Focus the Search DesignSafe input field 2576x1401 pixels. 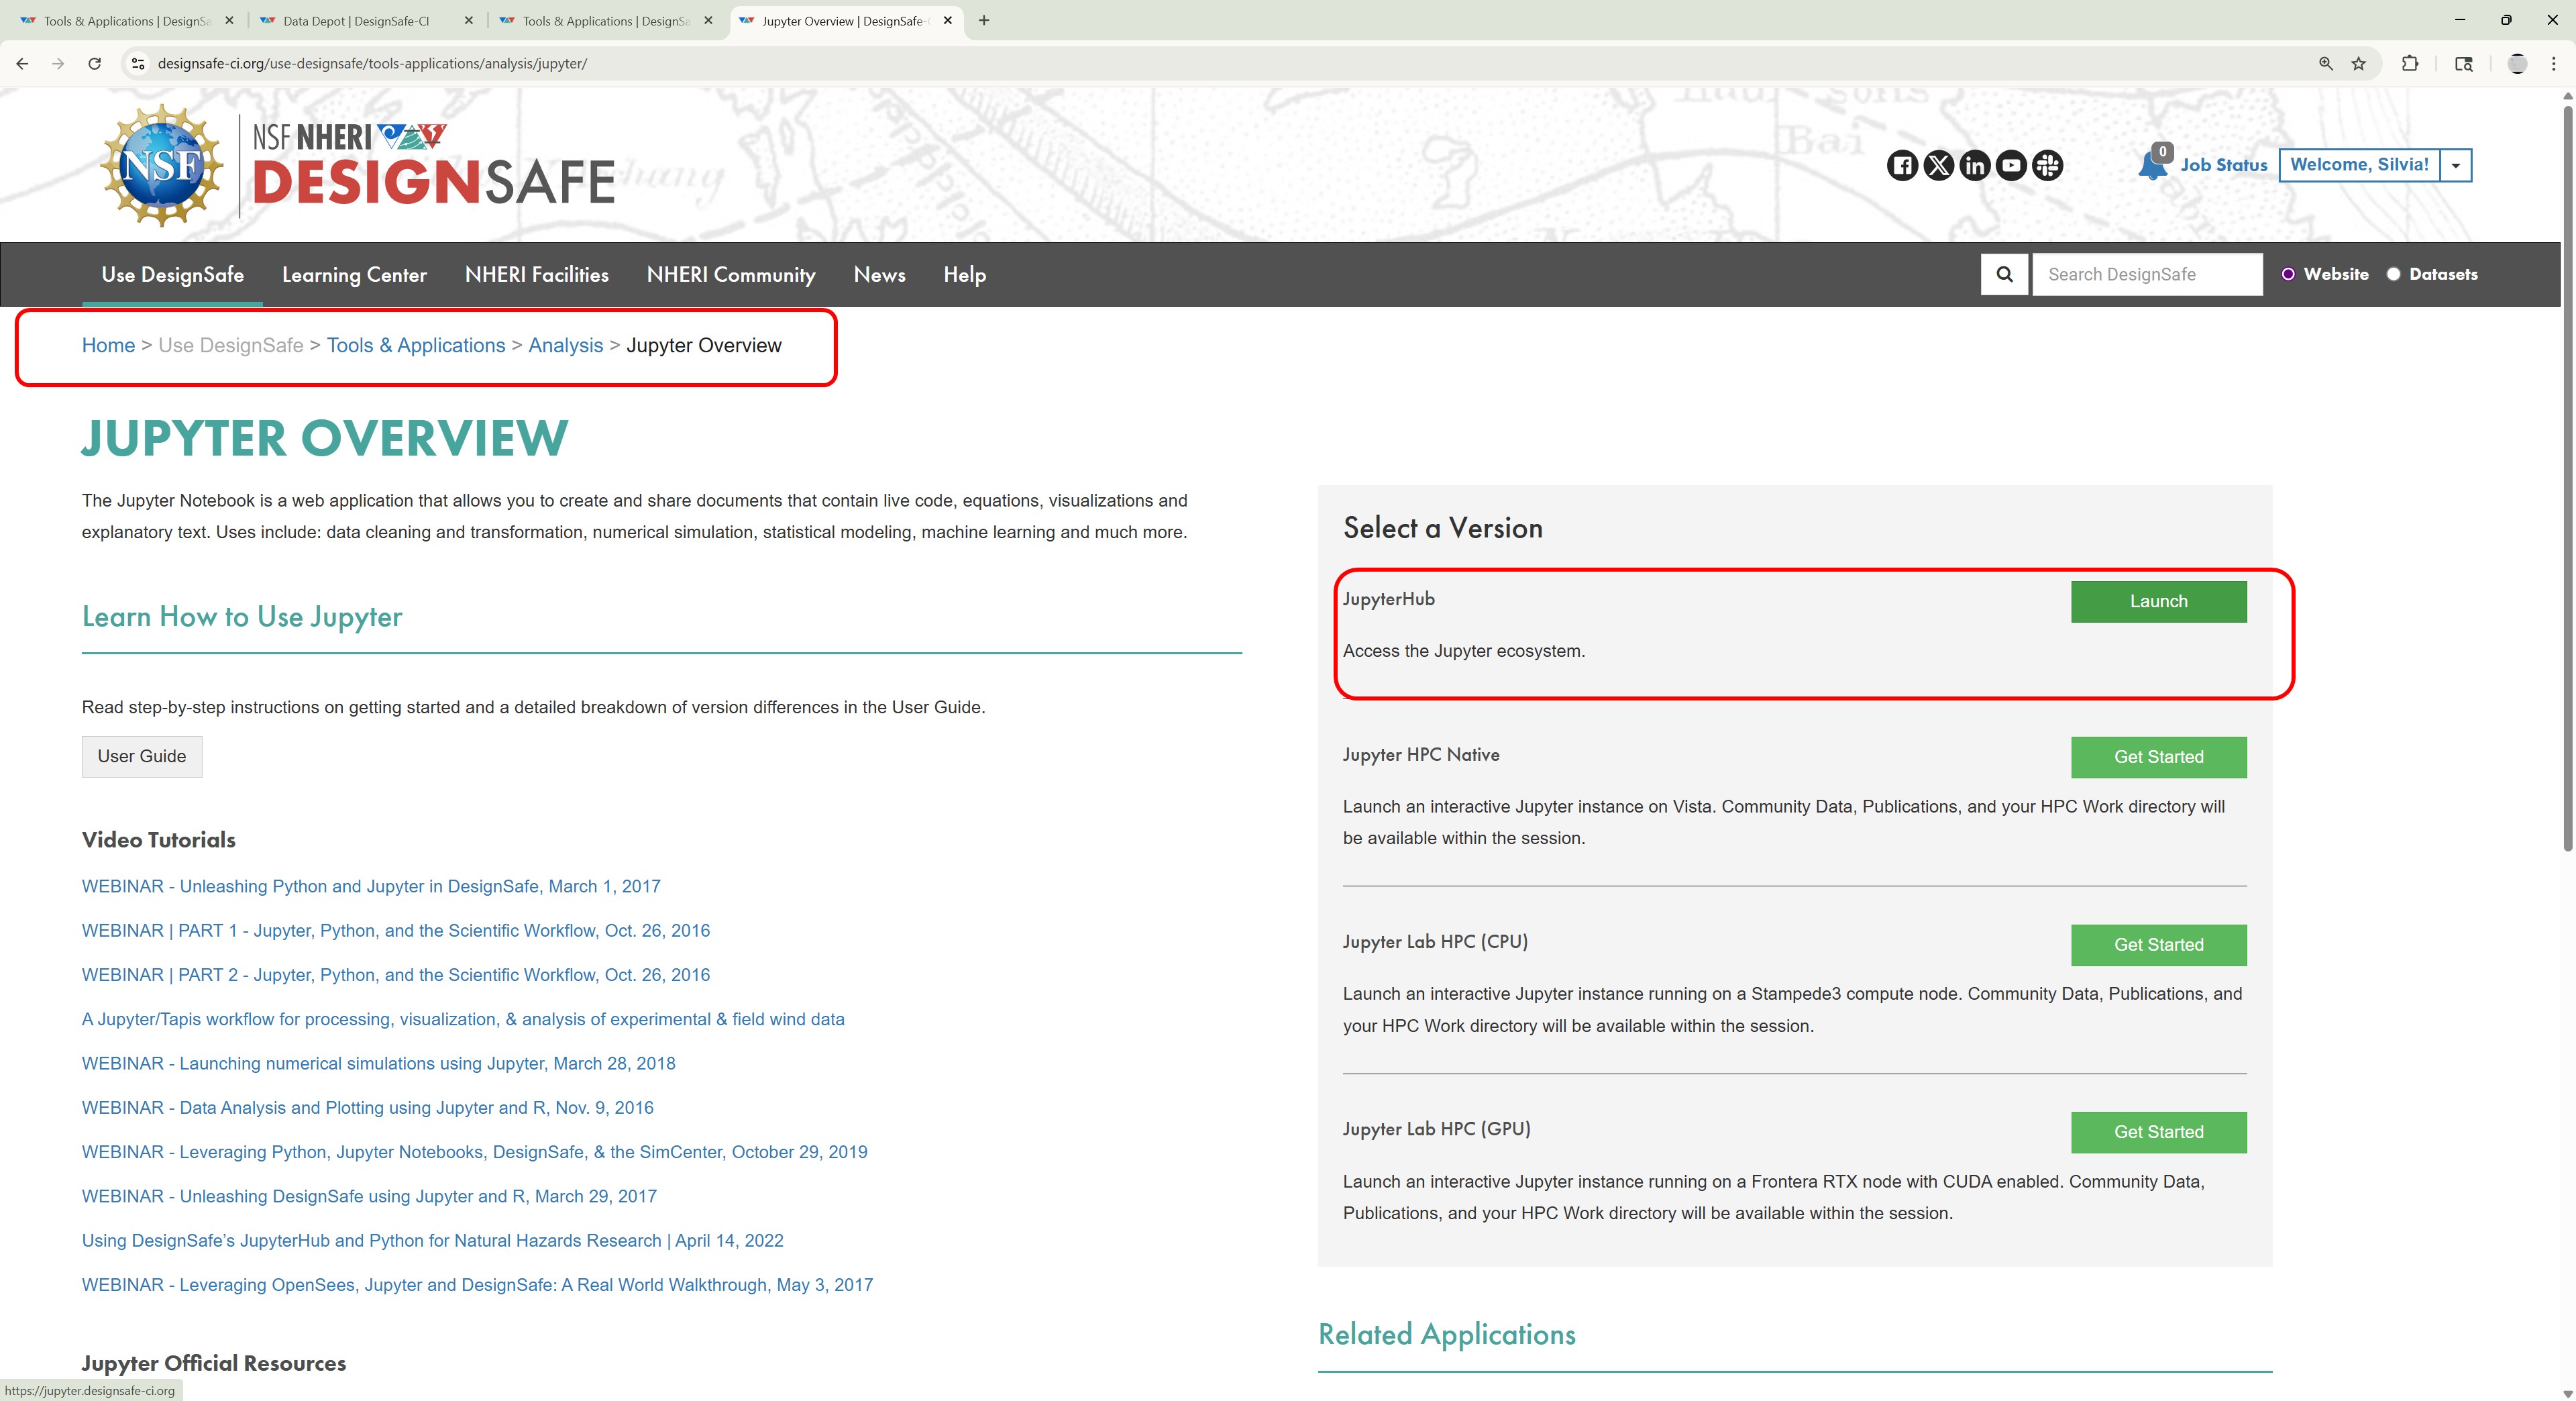click(x=2147, y=274)
